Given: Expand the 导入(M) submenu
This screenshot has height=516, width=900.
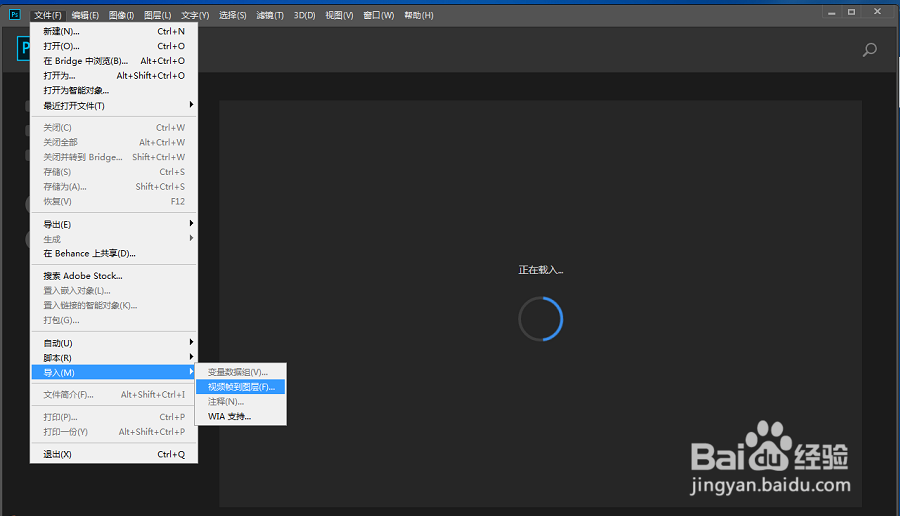Looking at the screenshot, I should click(x=114, y=373).
